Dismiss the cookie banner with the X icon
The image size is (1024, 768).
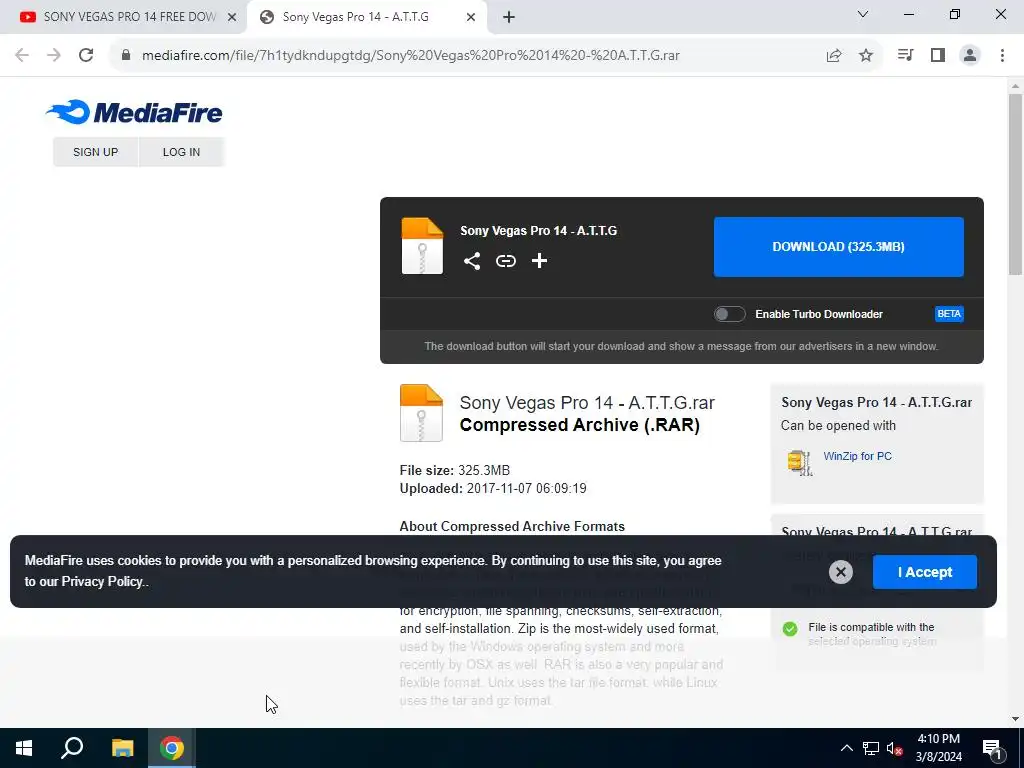[840, 572]
